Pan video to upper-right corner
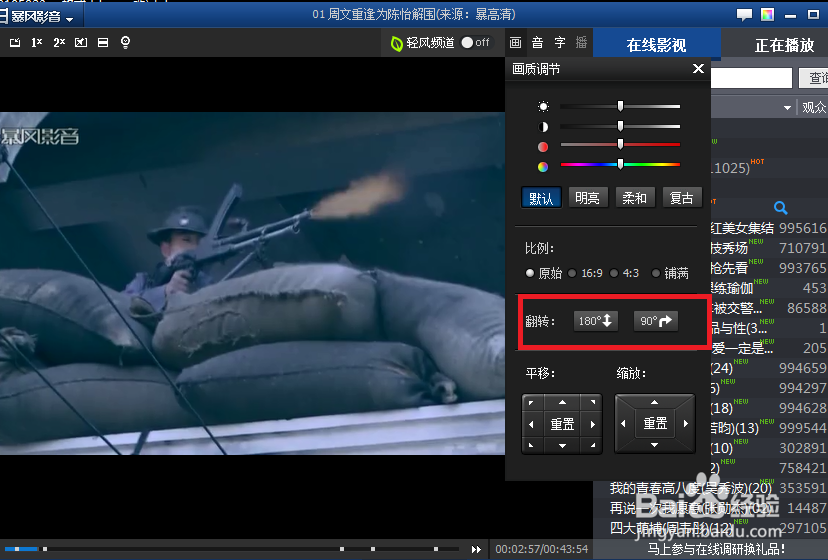The width and height of the screenshot is (828, 560). coord(593,403)
